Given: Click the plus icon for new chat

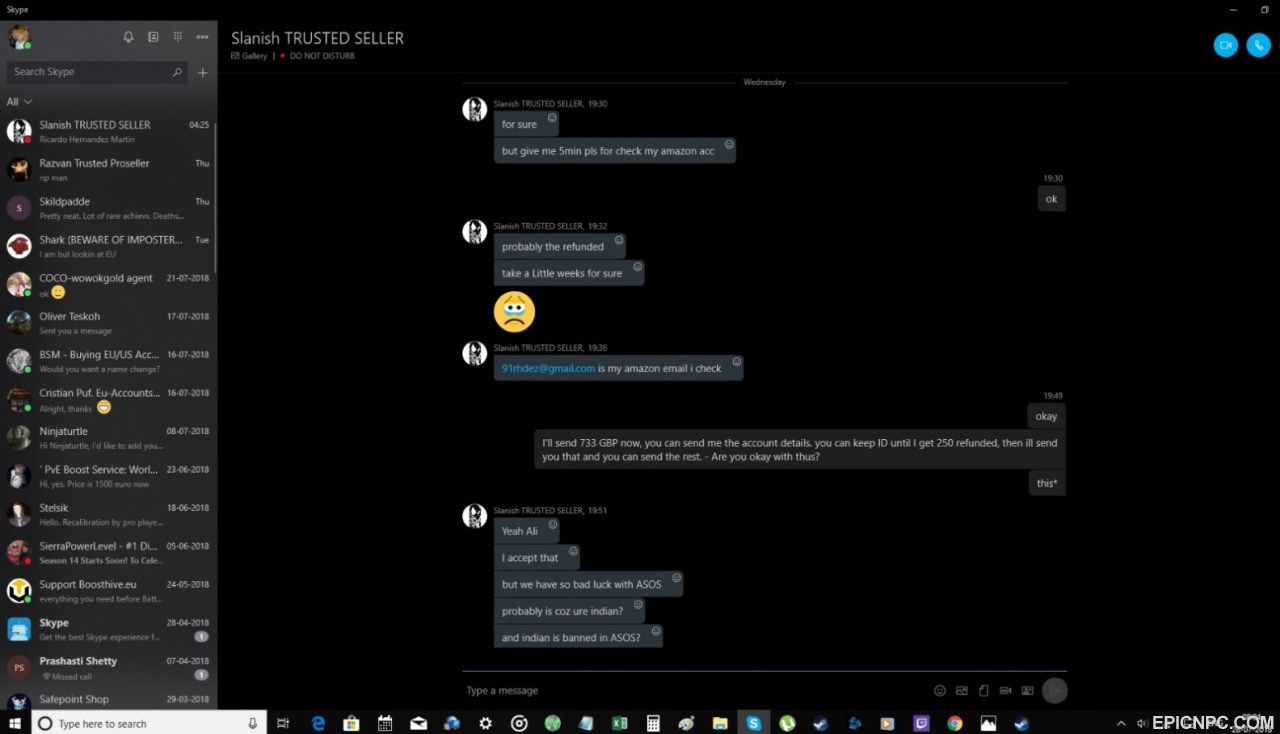Looking at the screenshot, I should point(203,72).
